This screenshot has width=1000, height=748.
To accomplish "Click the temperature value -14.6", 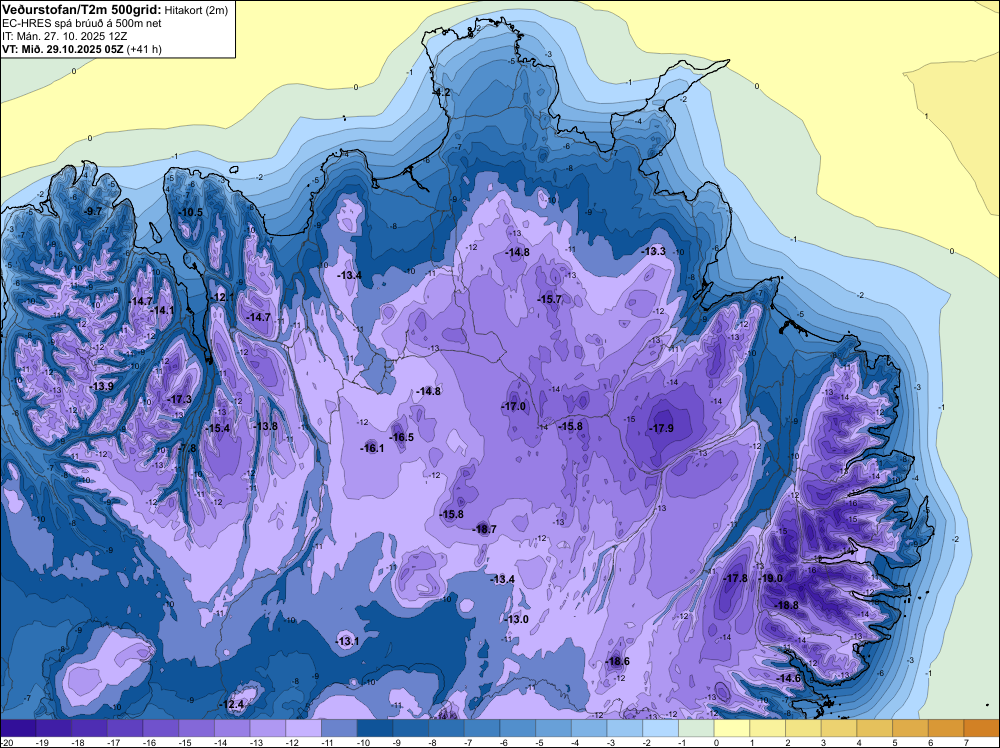I will [788, 678].
